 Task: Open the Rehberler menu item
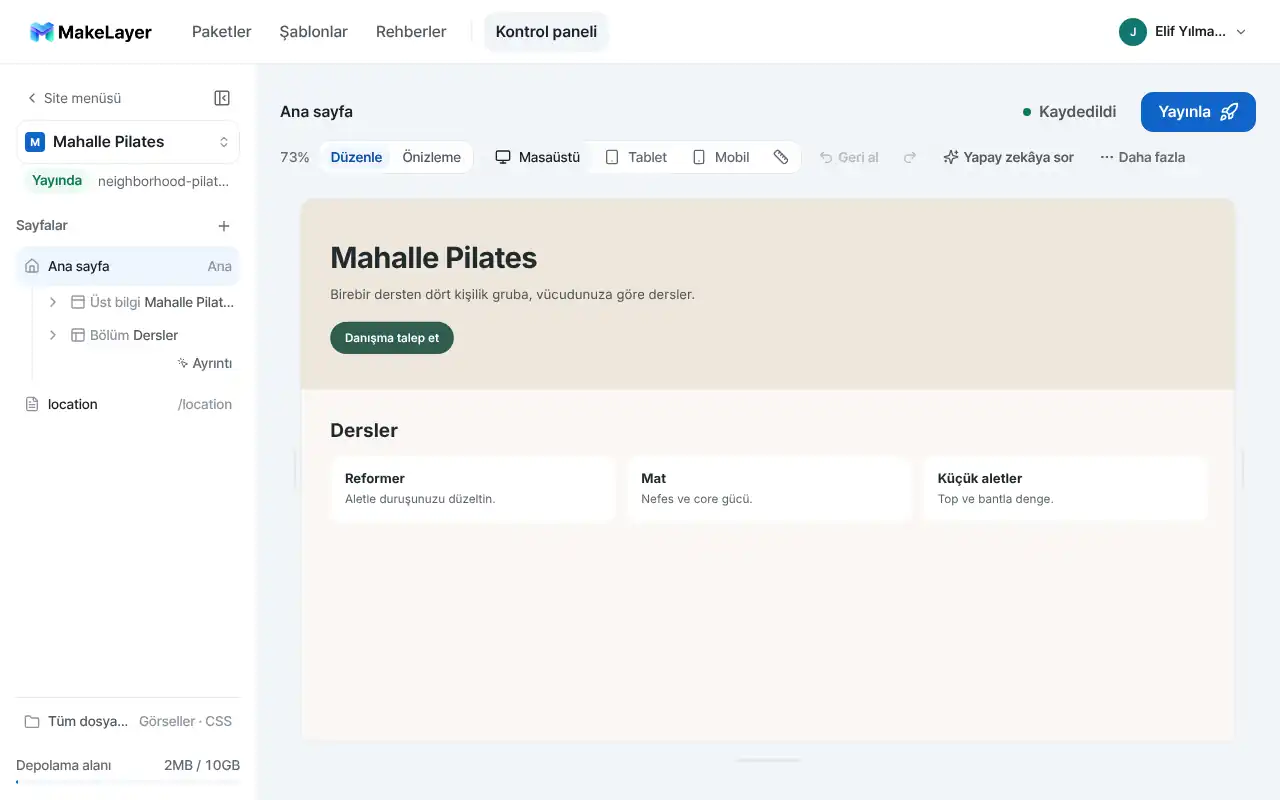click(x=411, y=32)
